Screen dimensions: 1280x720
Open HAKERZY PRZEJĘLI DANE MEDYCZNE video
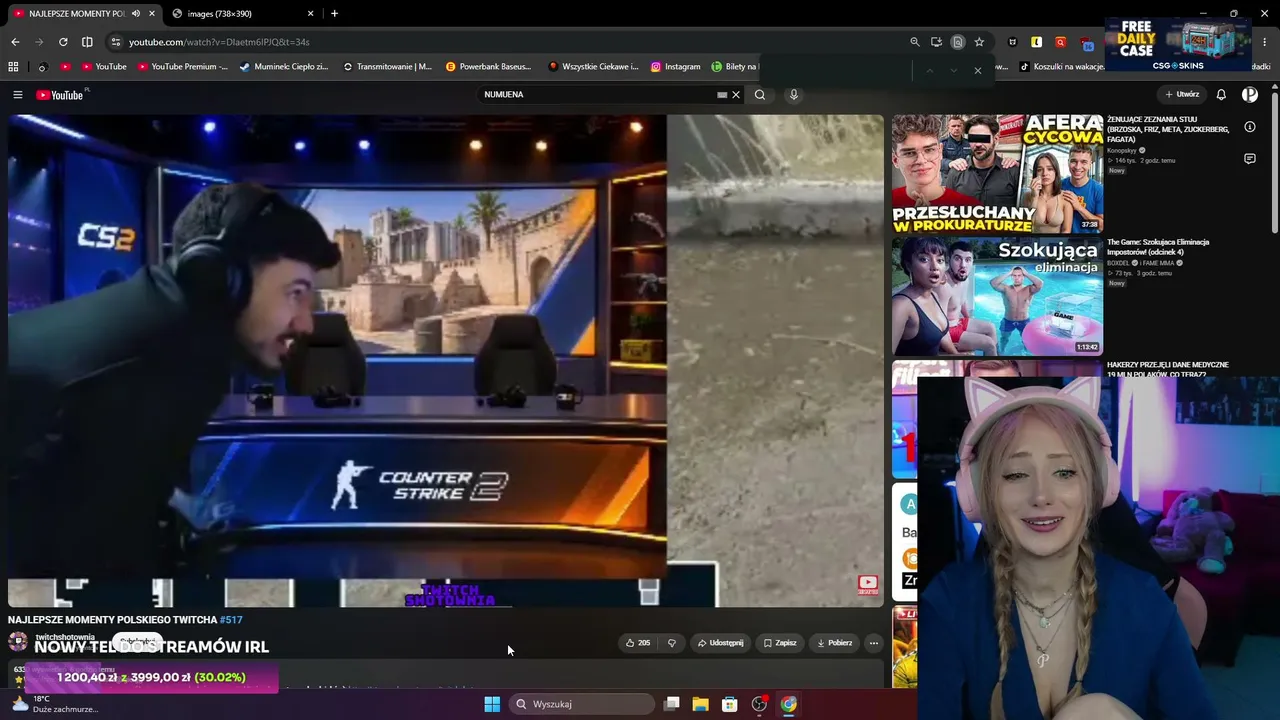[x=1168, y=369]
